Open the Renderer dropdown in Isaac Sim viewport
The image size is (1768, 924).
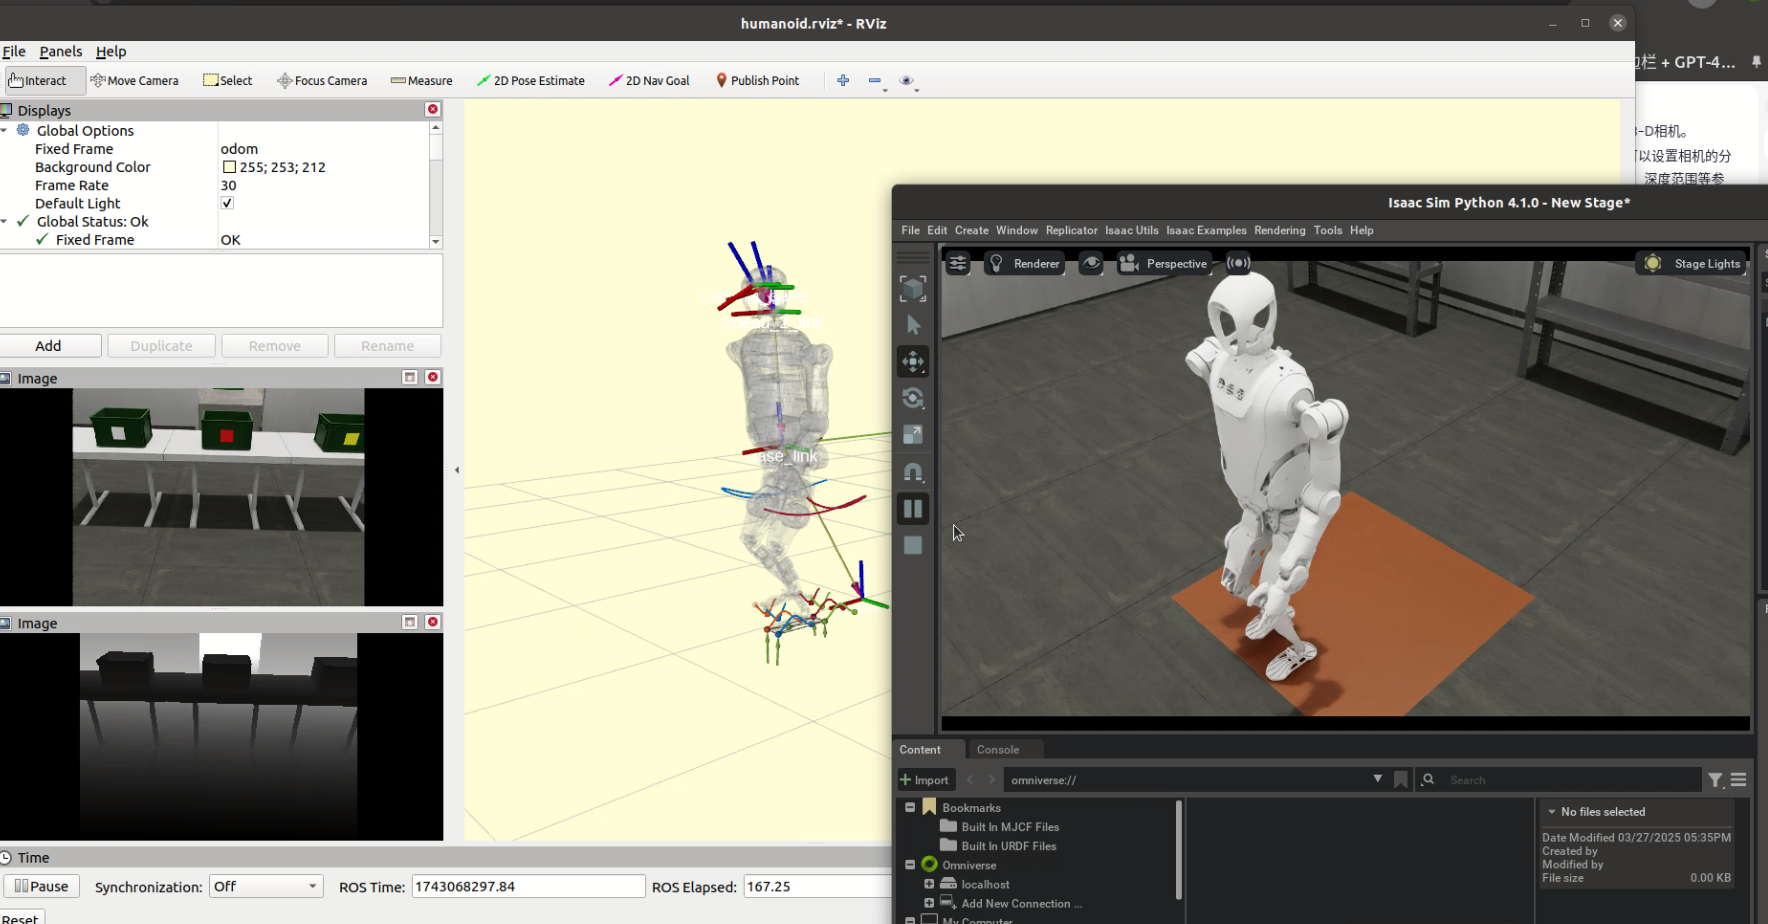pyautogui.click(x=1025, y=263)
